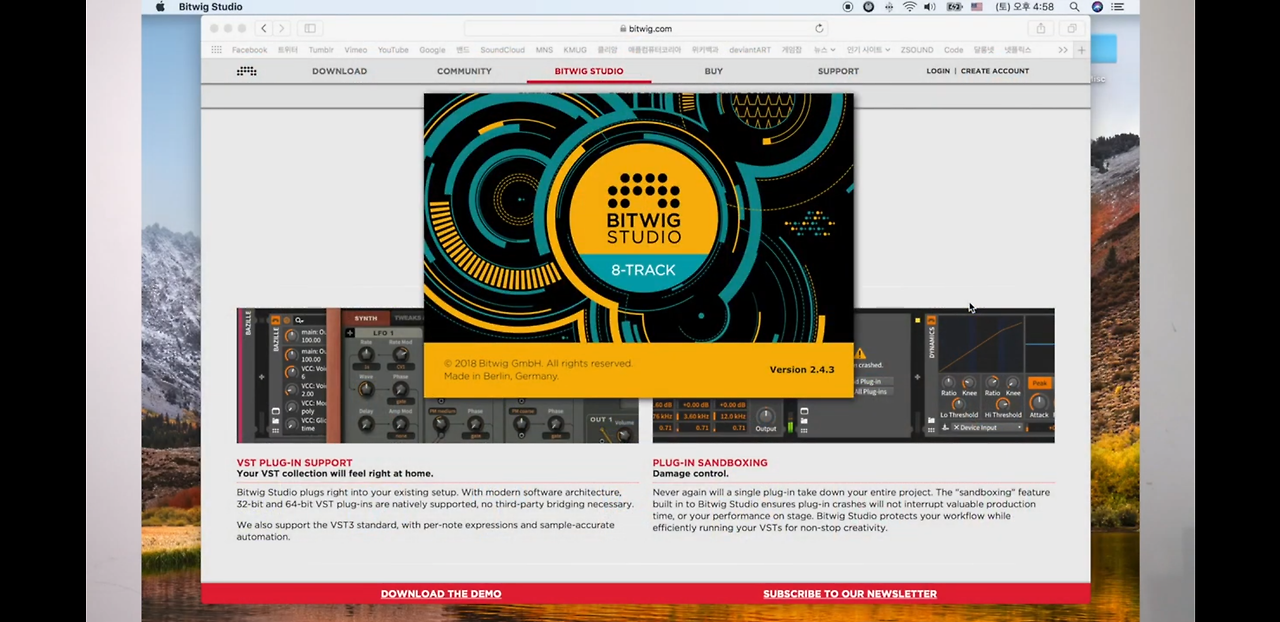Open the deviantART bookmark
The height and width of the screenshot is (622, 1280).
tap(752, 50)
